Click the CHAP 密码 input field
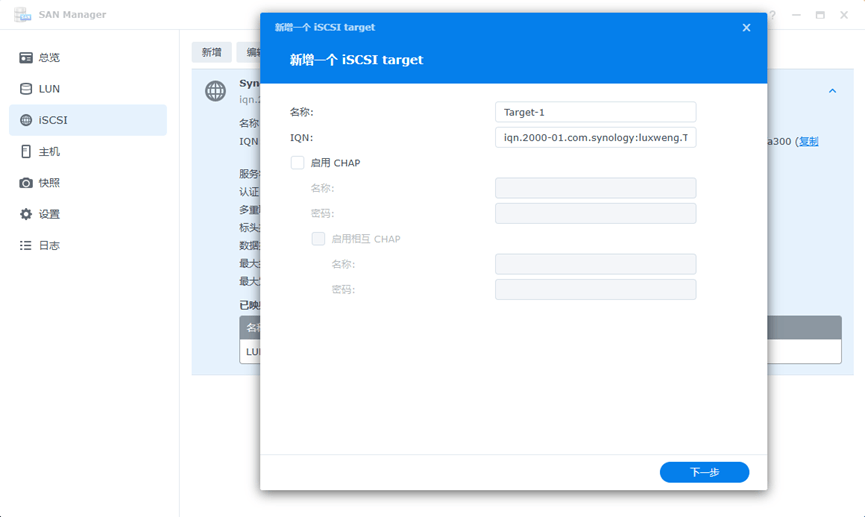Image resolution: width=865 pixels, height=517 pixels. click(596, 214)
